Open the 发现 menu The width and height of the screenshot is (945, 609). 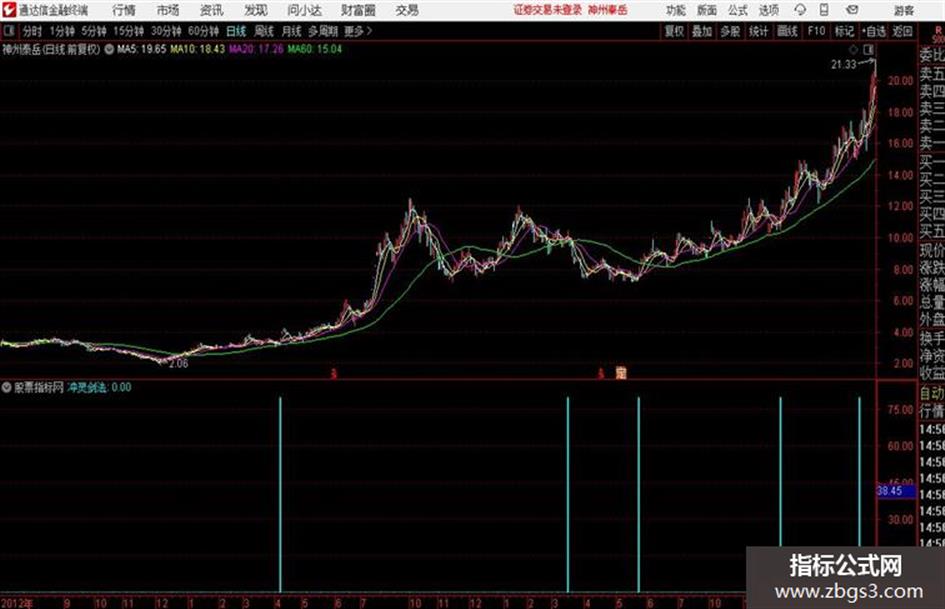point(256,10)
